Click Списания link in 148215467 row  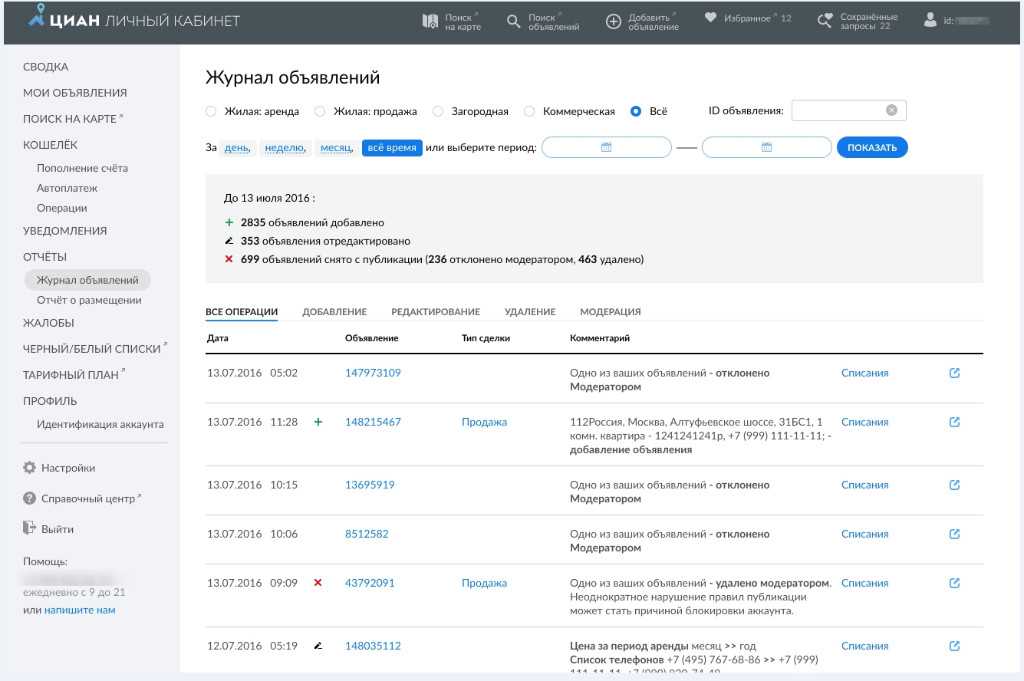(865, 422)
